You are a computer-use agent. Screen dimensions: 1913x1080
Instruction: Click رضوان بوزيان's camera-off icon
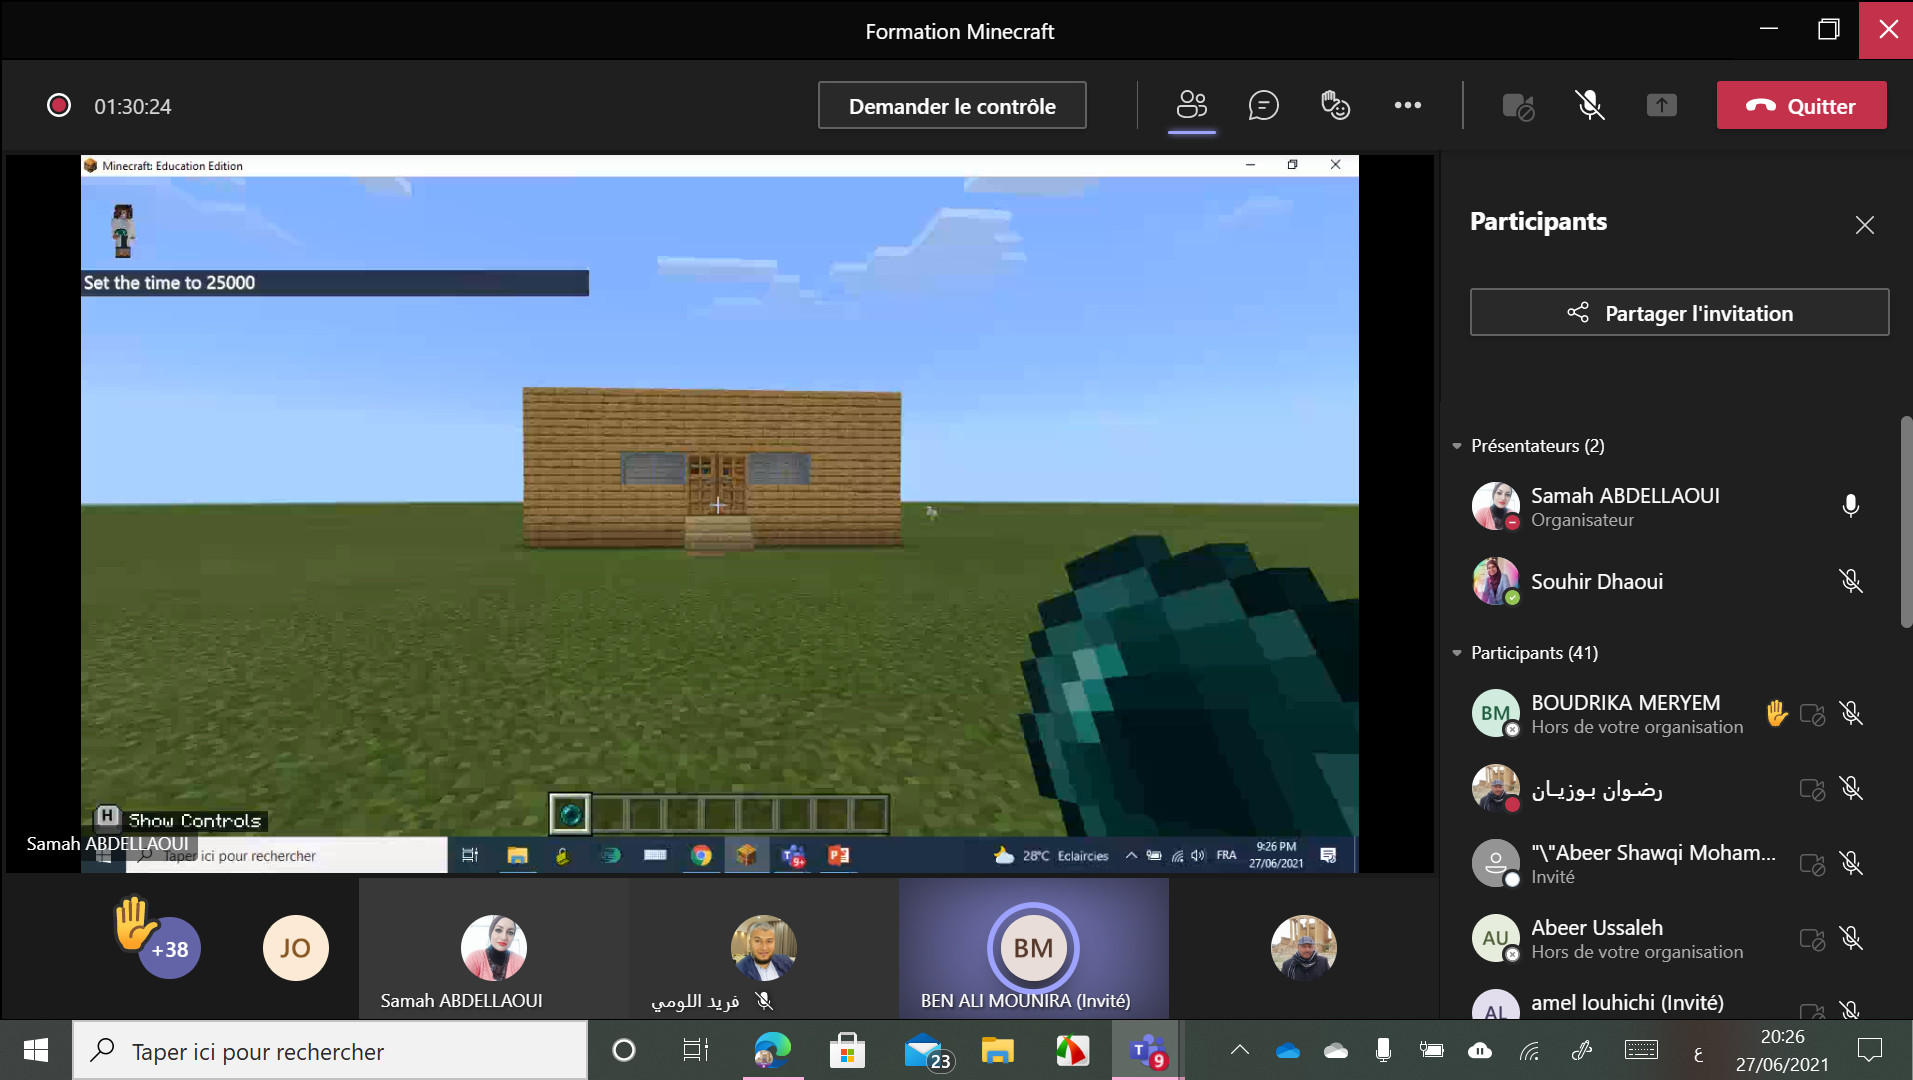click(1812, 789)
